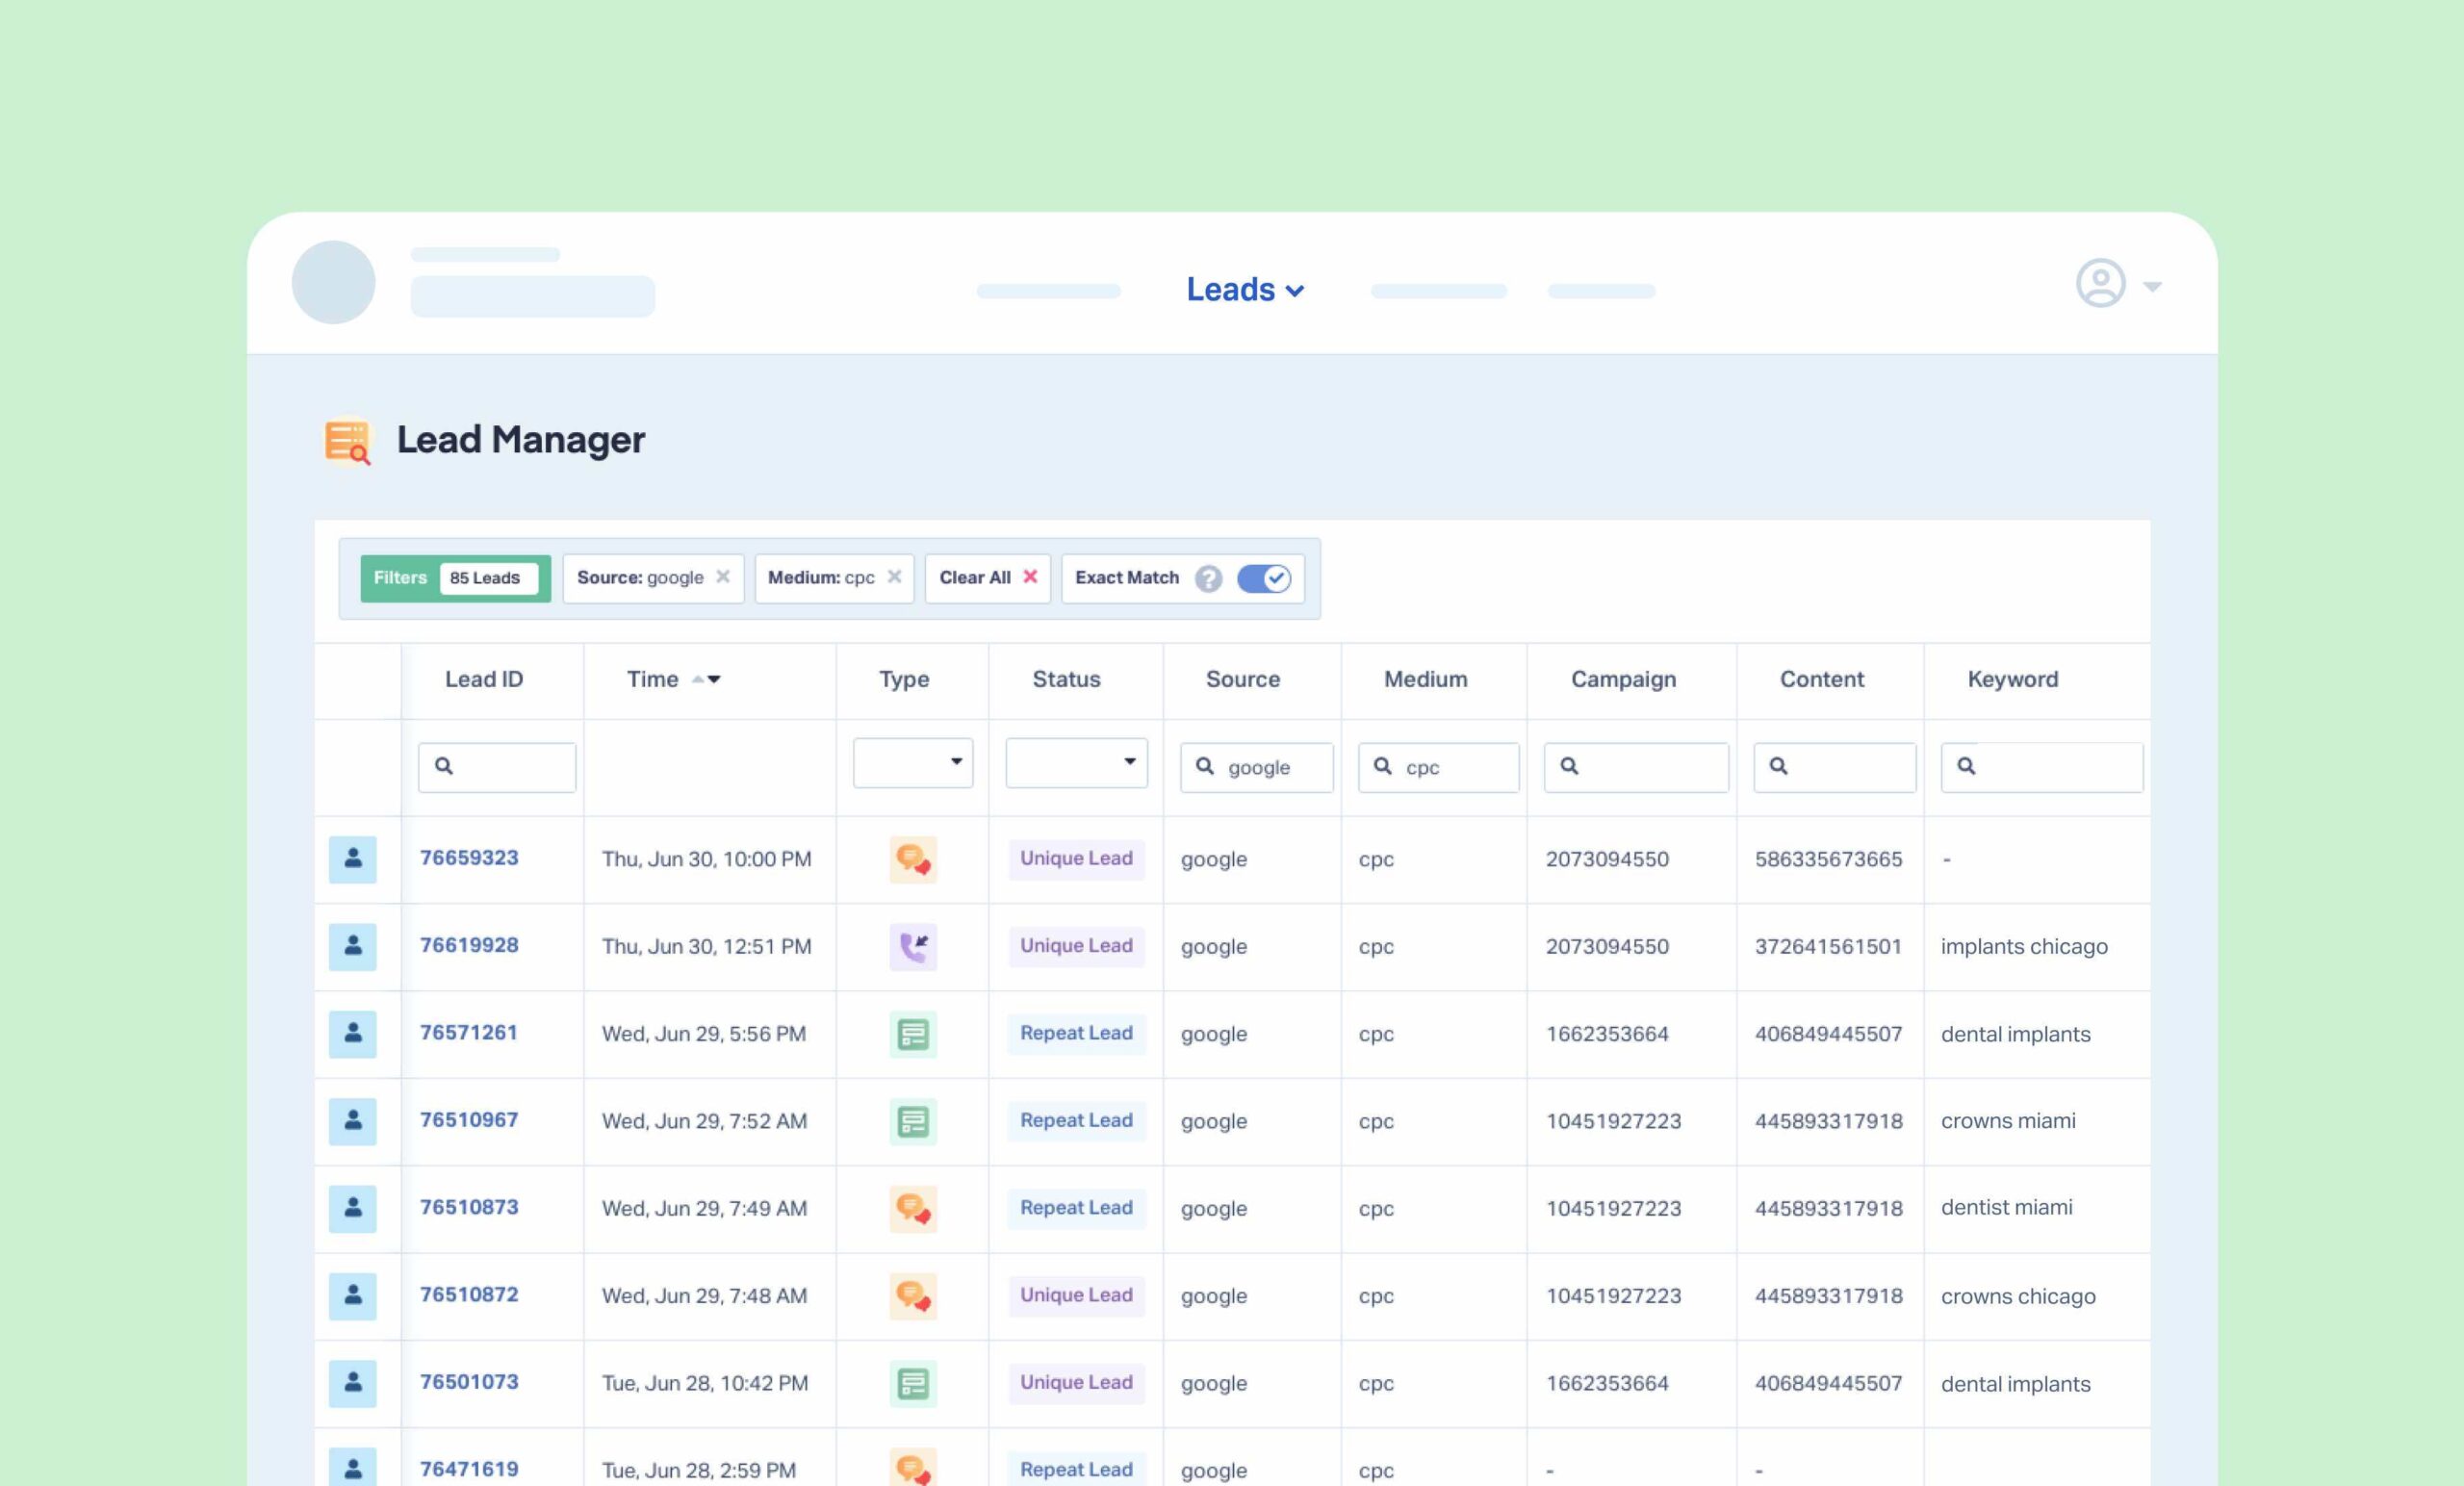Click the Lead ID search input field
This screenshot has width=2464, height=1486.
pyautogui.click(x=498, y=766)
